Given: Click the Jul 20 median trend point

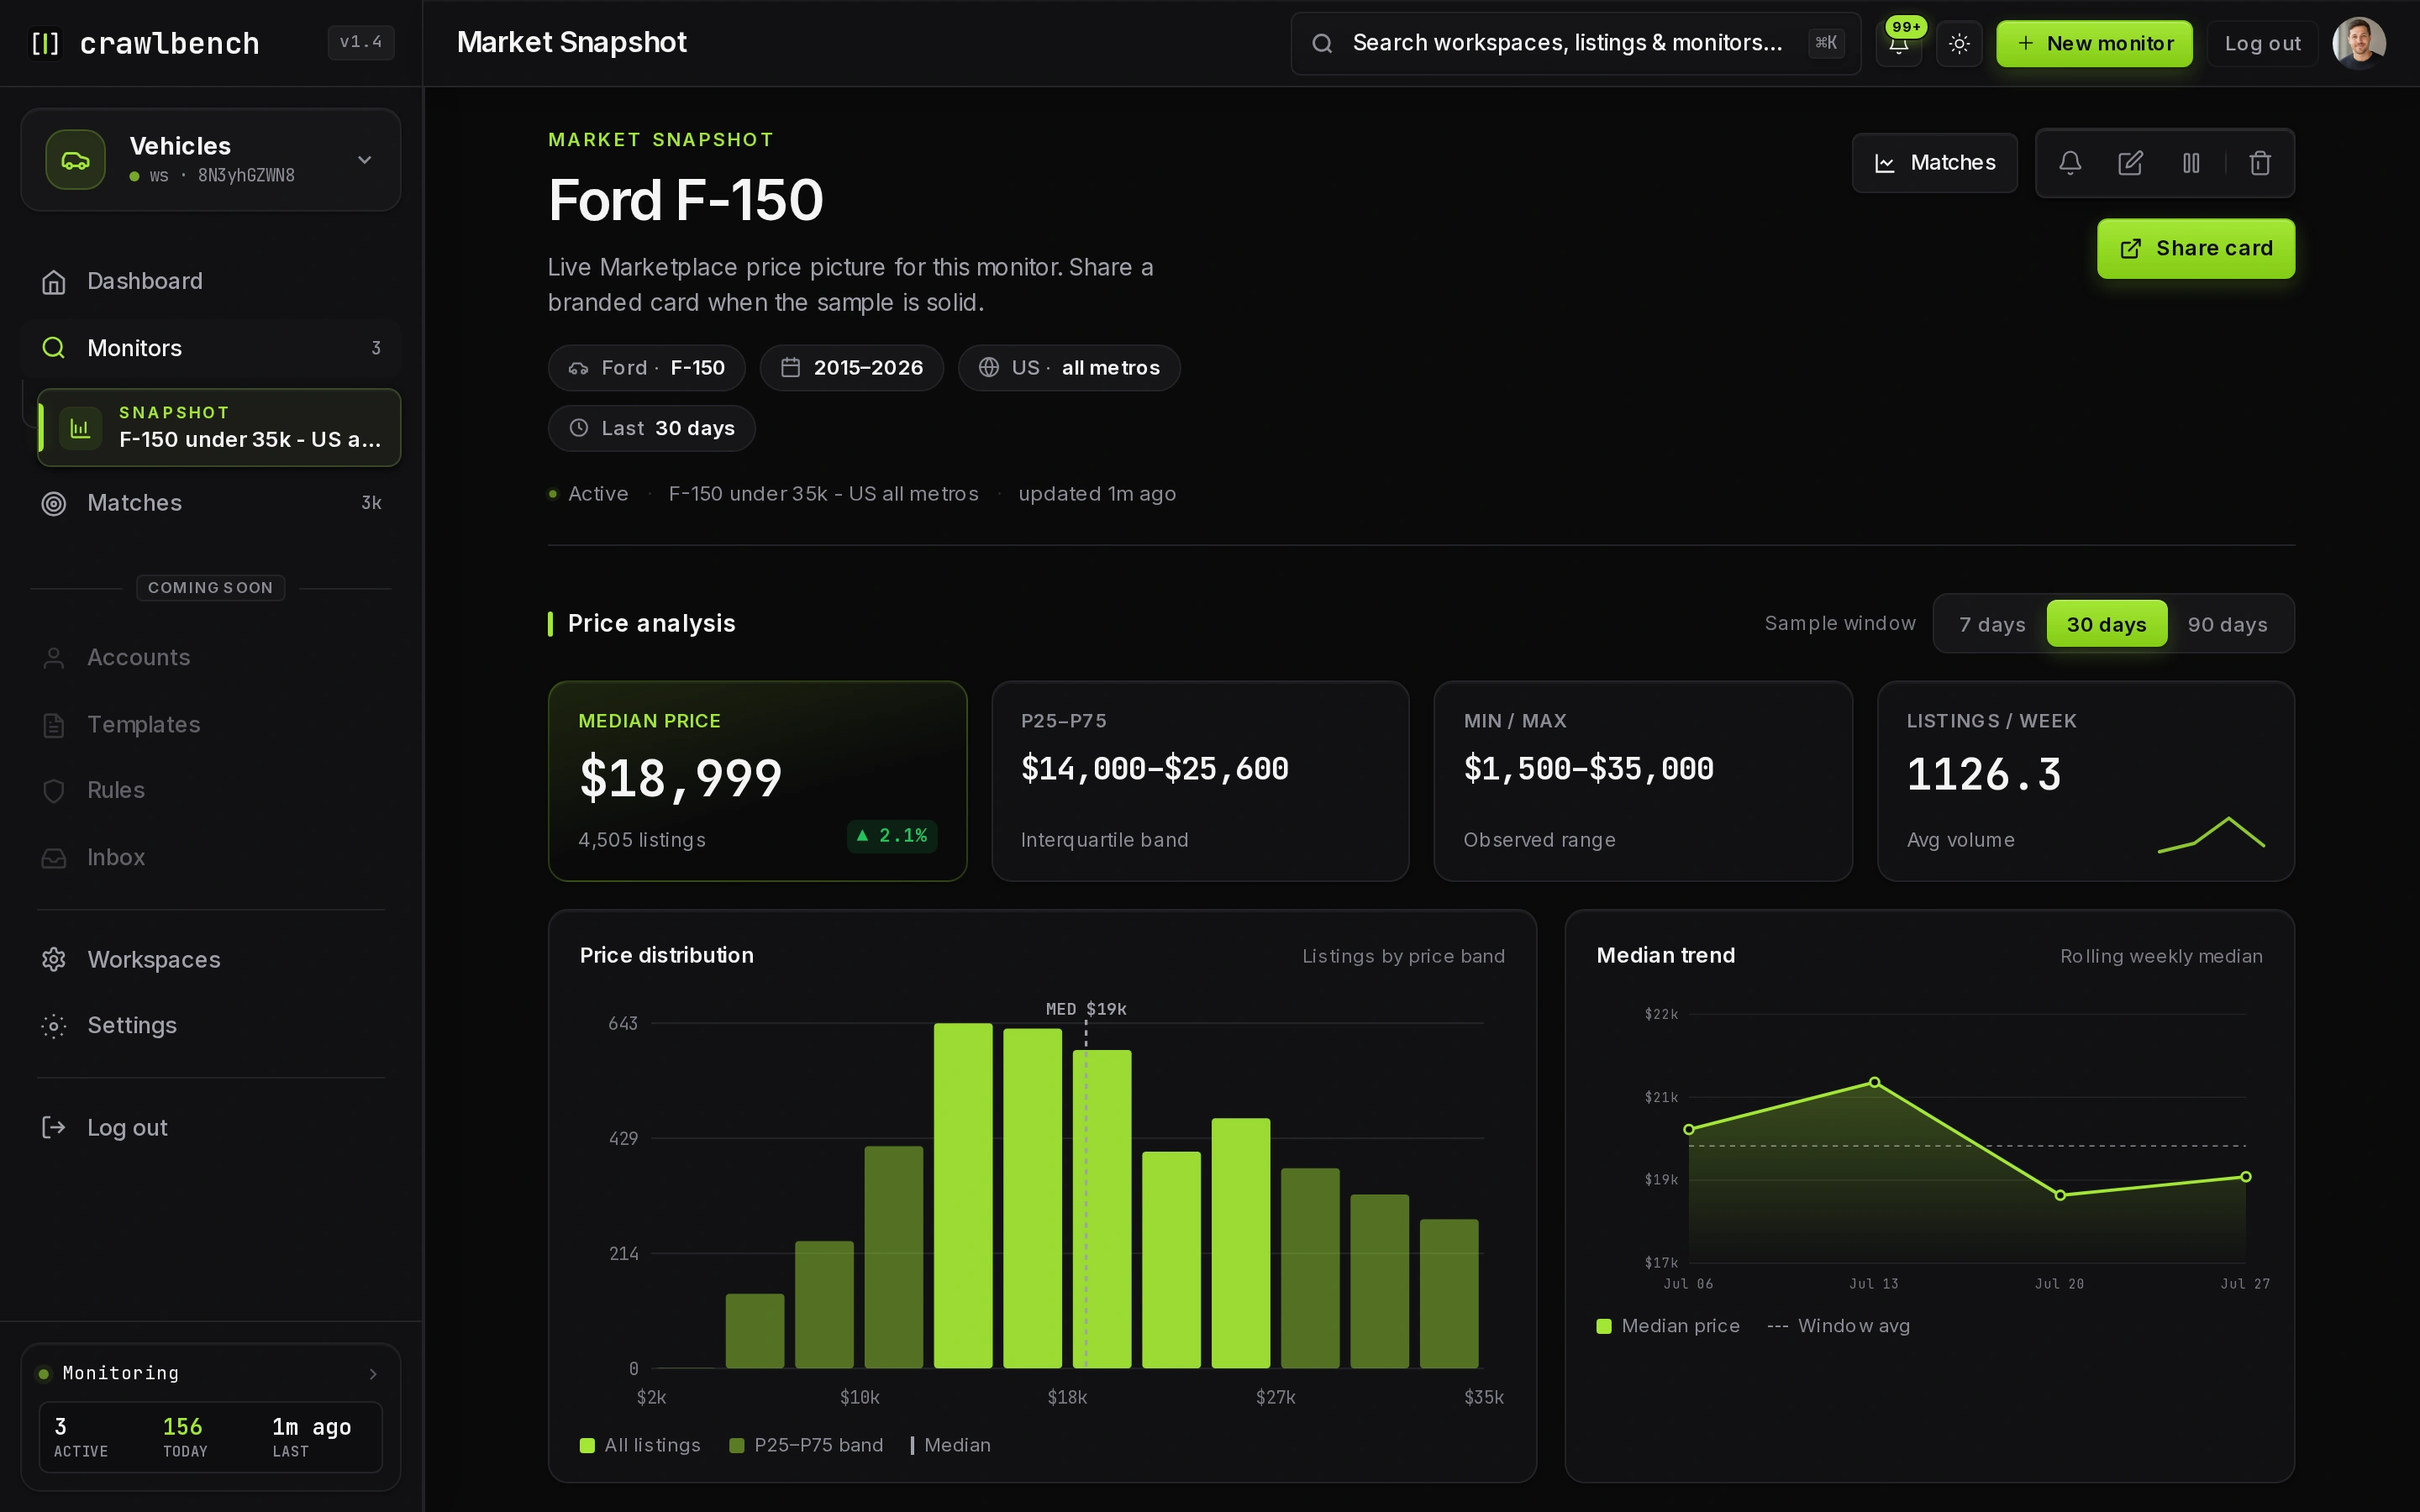Looking at the screenshot, I should pyautogui.click(x=2060, y=1195).
